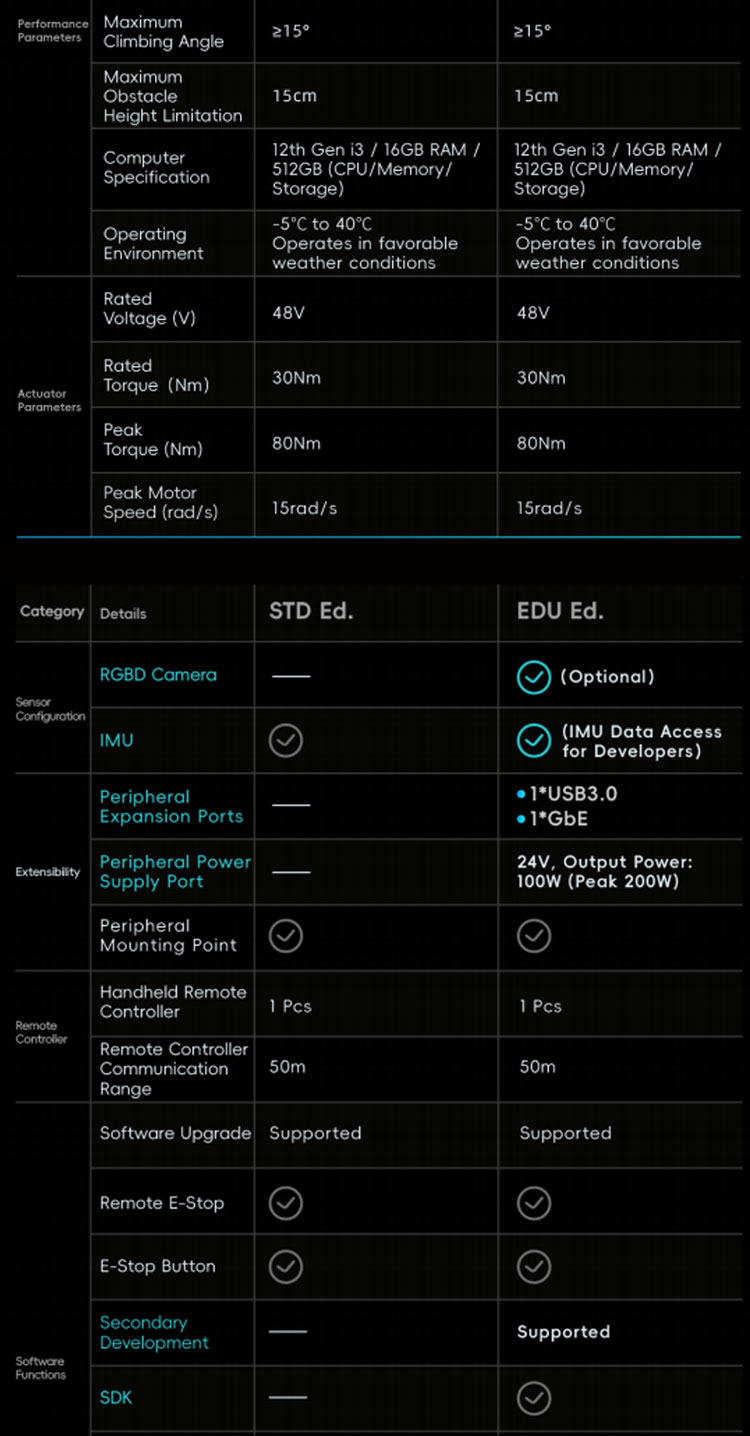Screen dimensions: 750x1436
Task: Click the EDU Ed. Remote E-Stop checkmark
Action: (534, 1203)
